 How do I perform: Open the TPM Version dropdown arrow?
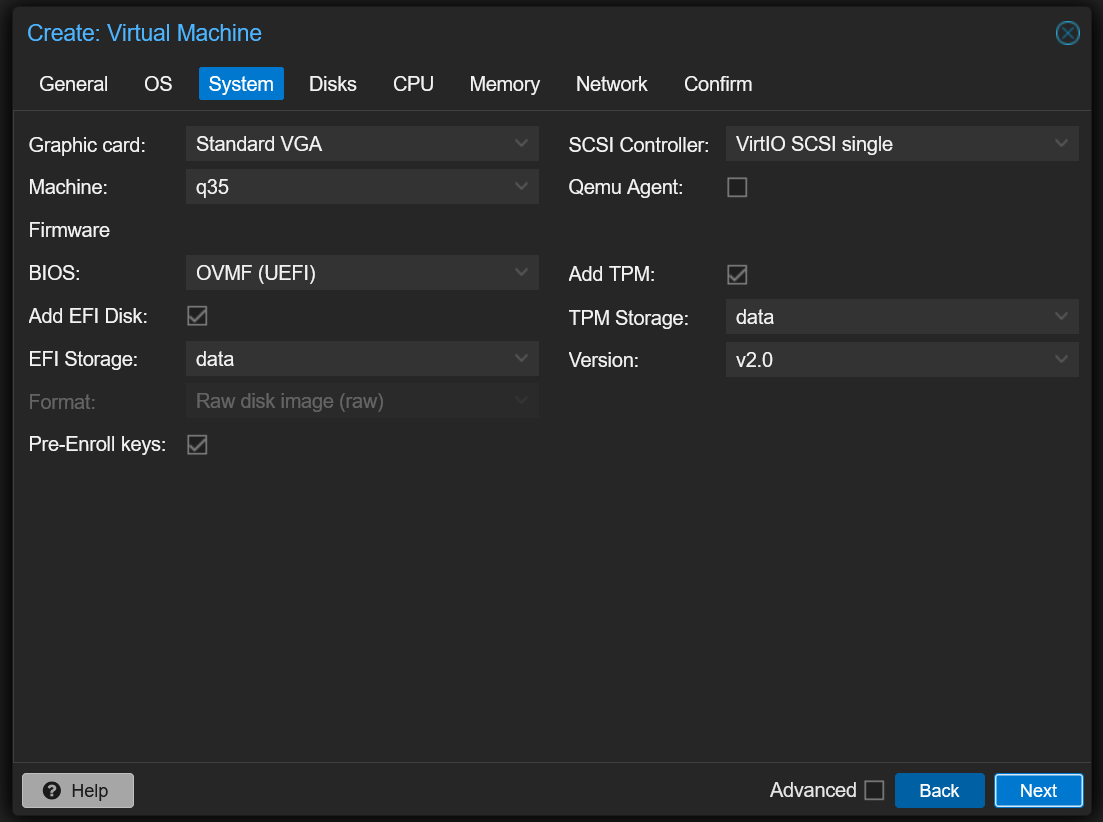pyautogui.click(x=1061, y=359)
